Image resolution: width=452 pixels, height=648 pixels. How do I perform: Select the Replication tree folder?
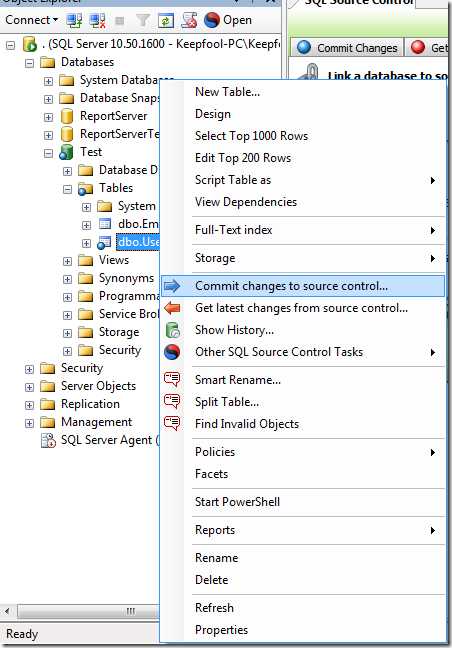[90, 404]
